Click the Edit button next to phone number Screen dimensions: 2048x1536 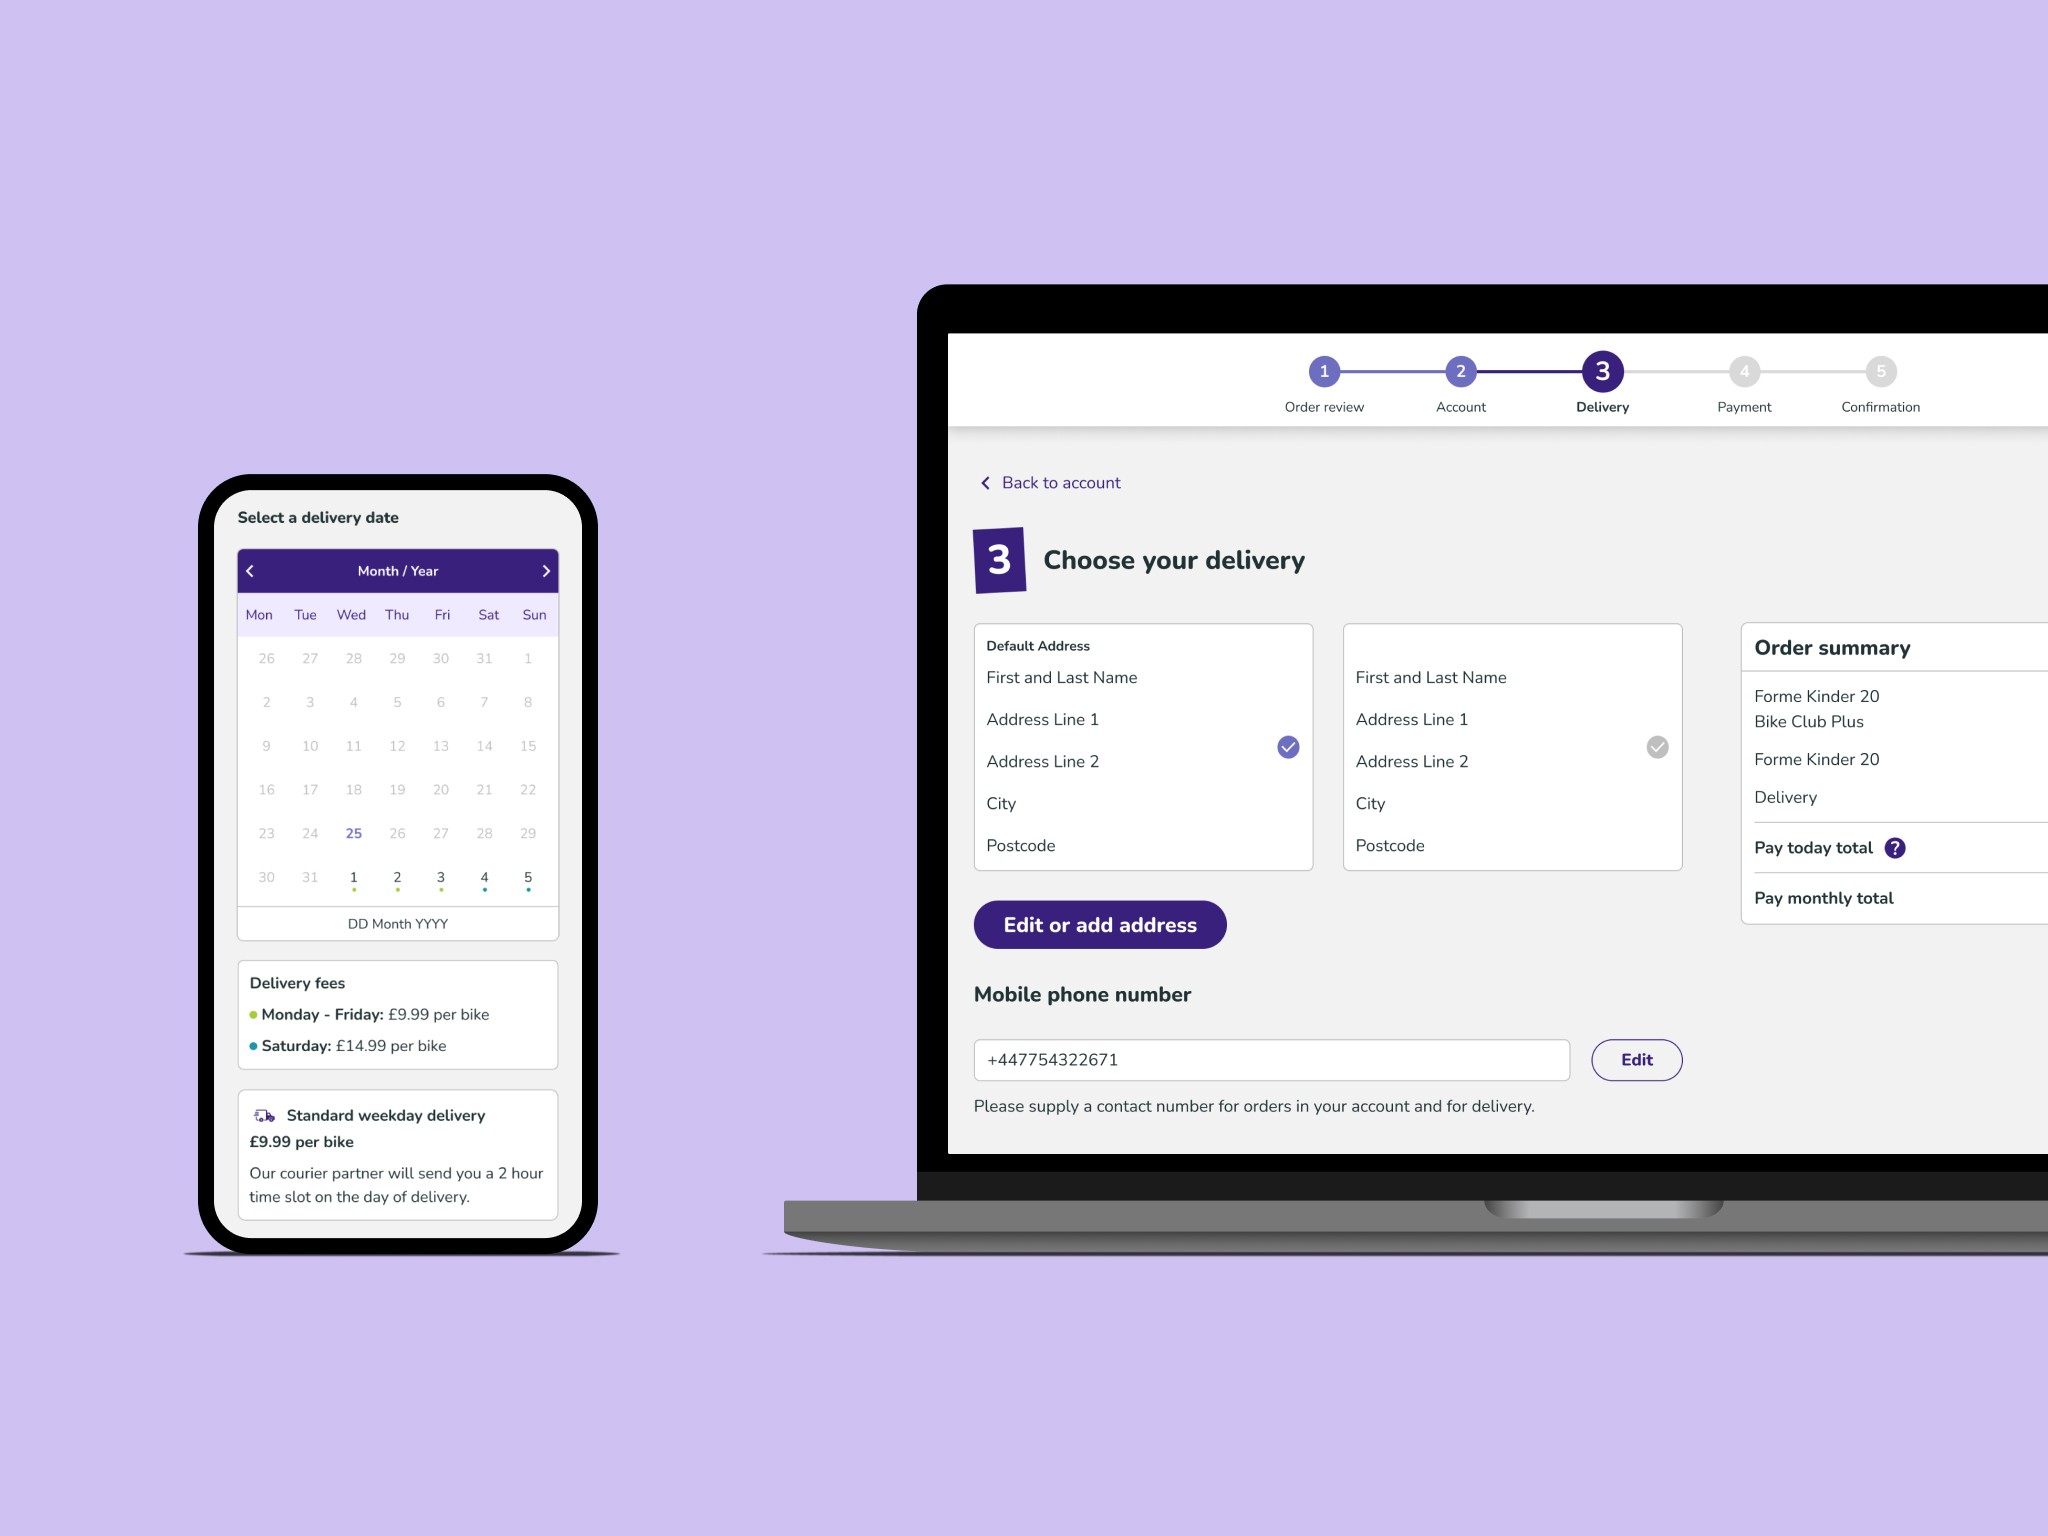pyautogui.click(x=1632, y=1060)
